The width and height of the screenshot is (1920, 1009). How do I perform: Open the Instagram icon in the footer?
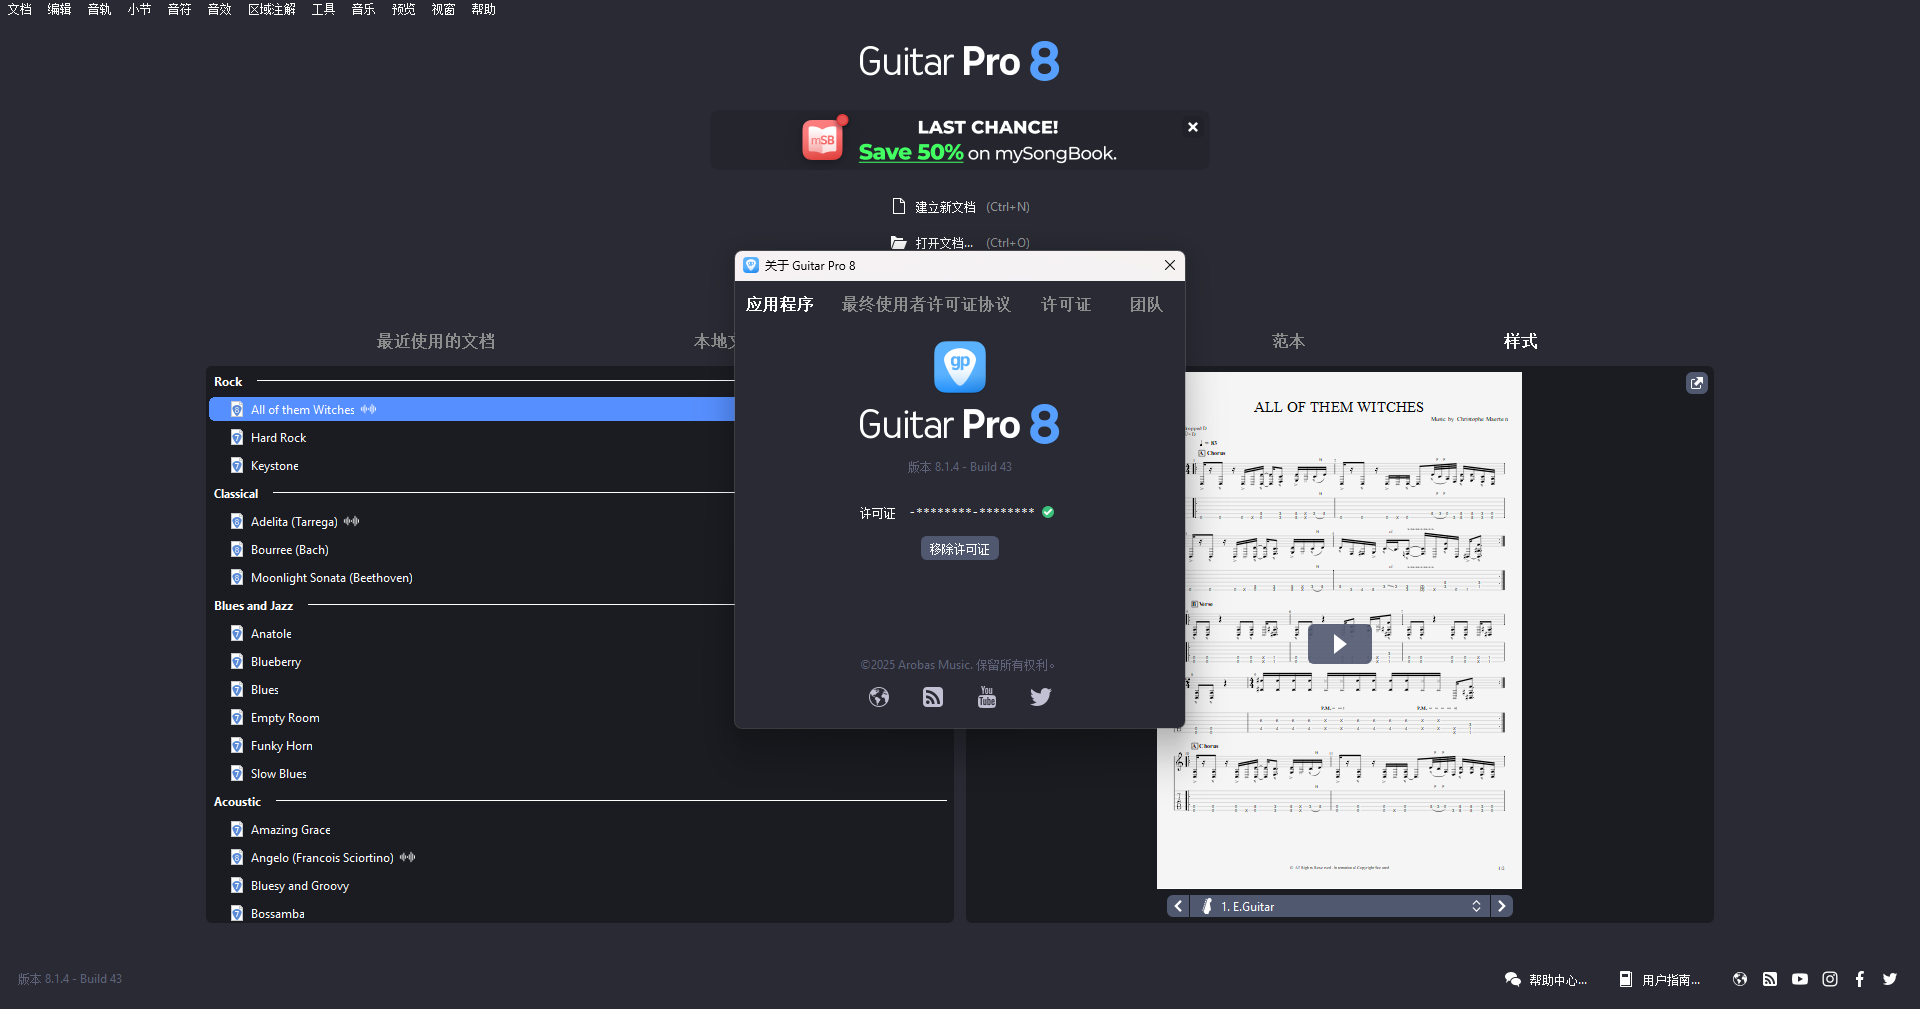(x=1830, y=979)
